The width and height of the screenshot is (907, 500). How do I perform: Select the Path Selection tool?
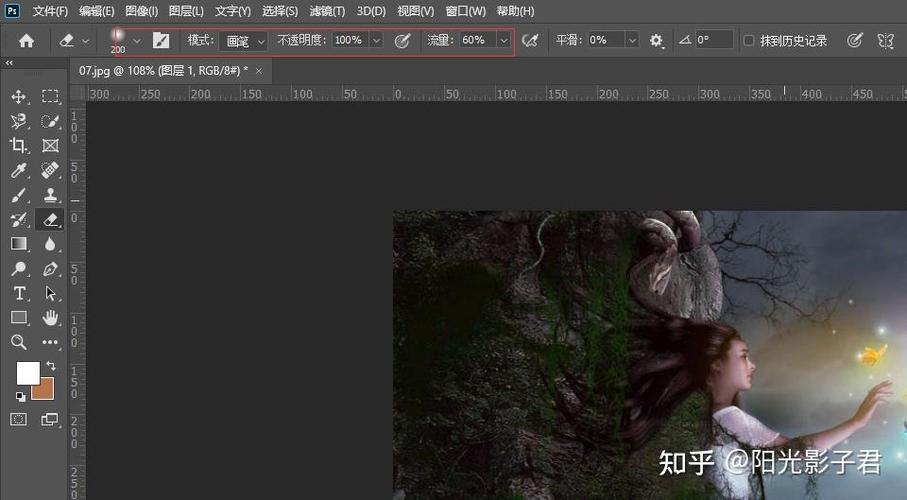tap(50, 293)
